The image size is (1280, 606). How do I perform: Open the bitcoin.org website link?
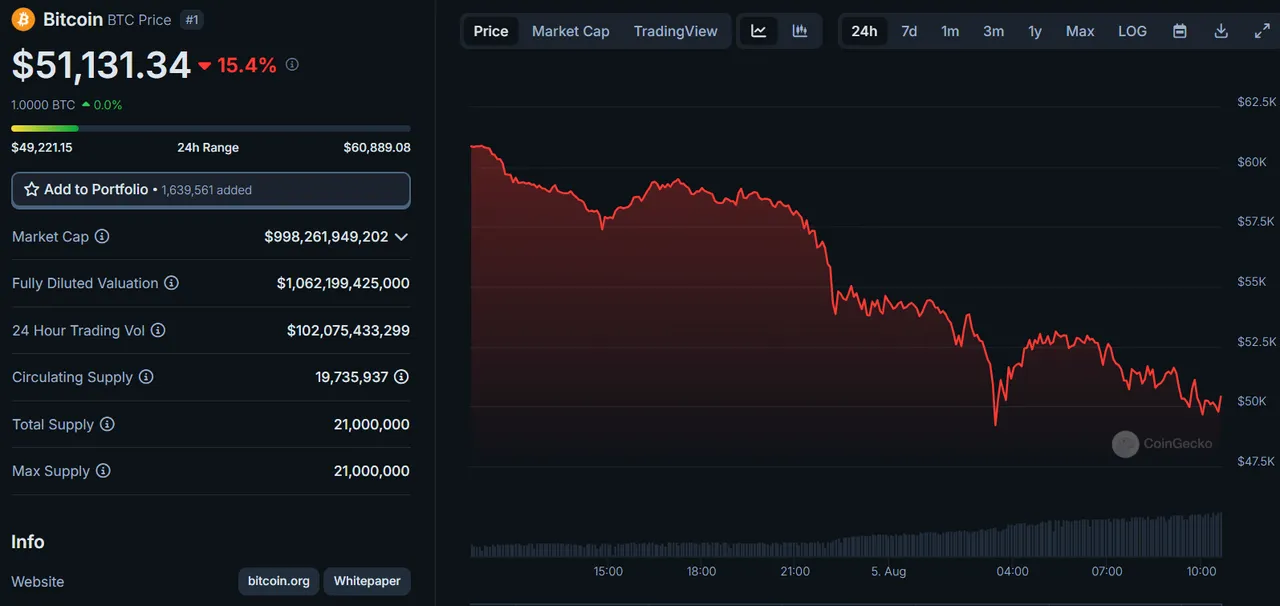tap(279, 581)
